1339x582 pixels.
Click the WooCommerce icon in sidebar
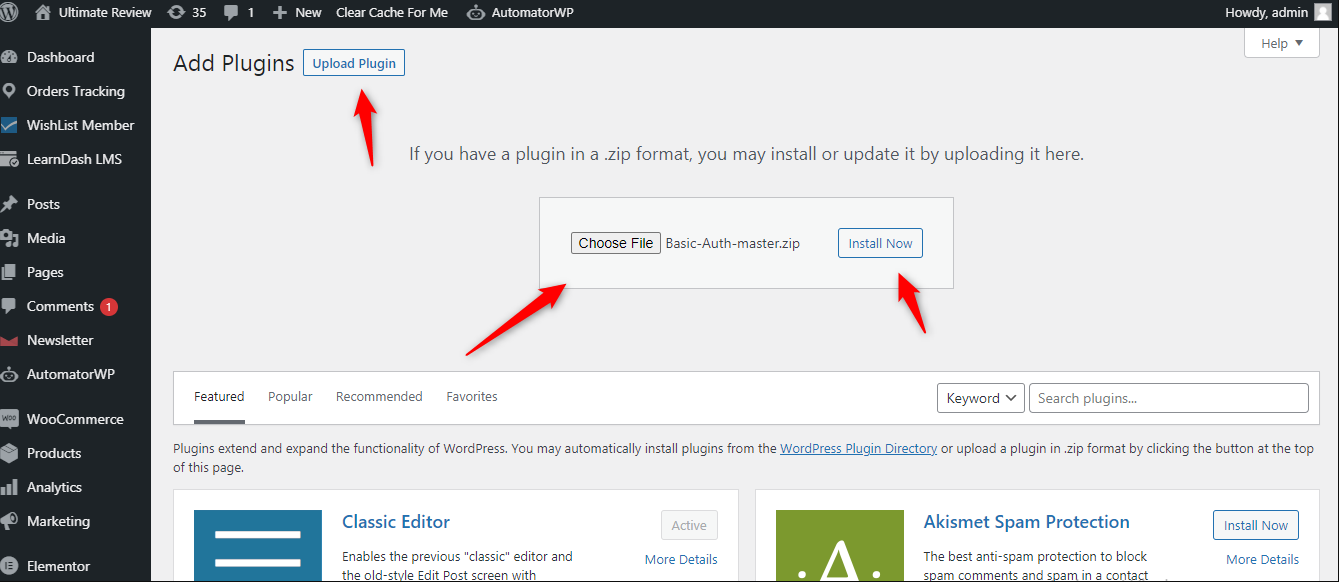pos(10,419)
